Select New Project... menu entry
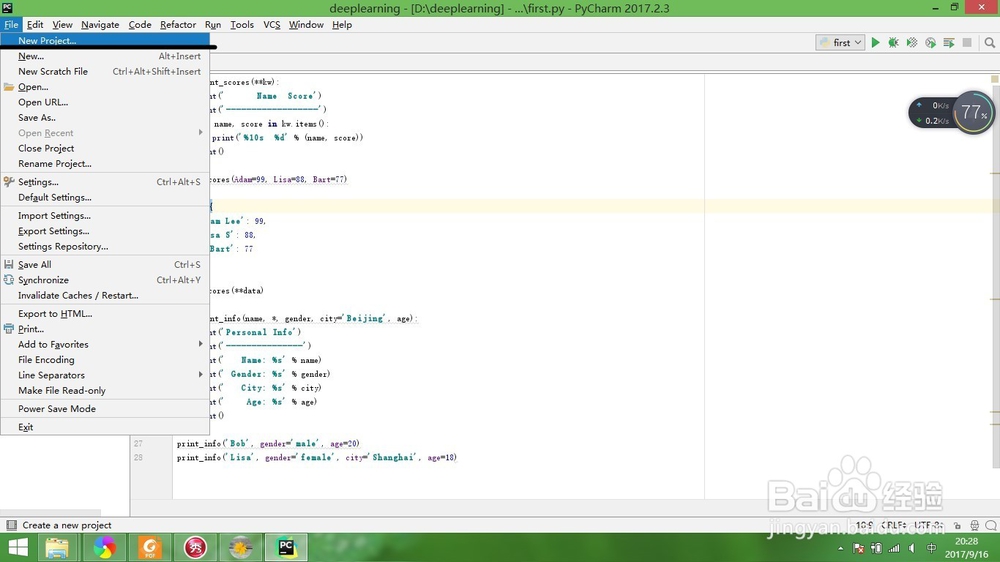1000x562 pixels. click(105, 40)
